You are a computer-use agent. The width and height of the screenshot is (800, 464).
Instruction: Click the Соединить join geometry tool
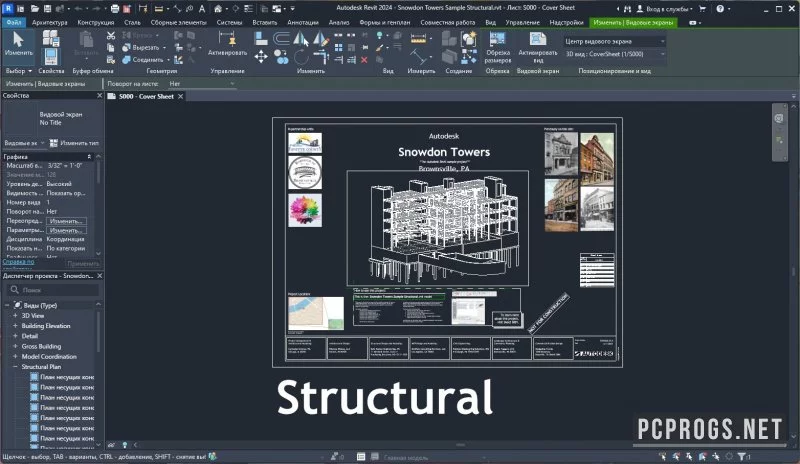pyautogui.click(x=144, y=60)
